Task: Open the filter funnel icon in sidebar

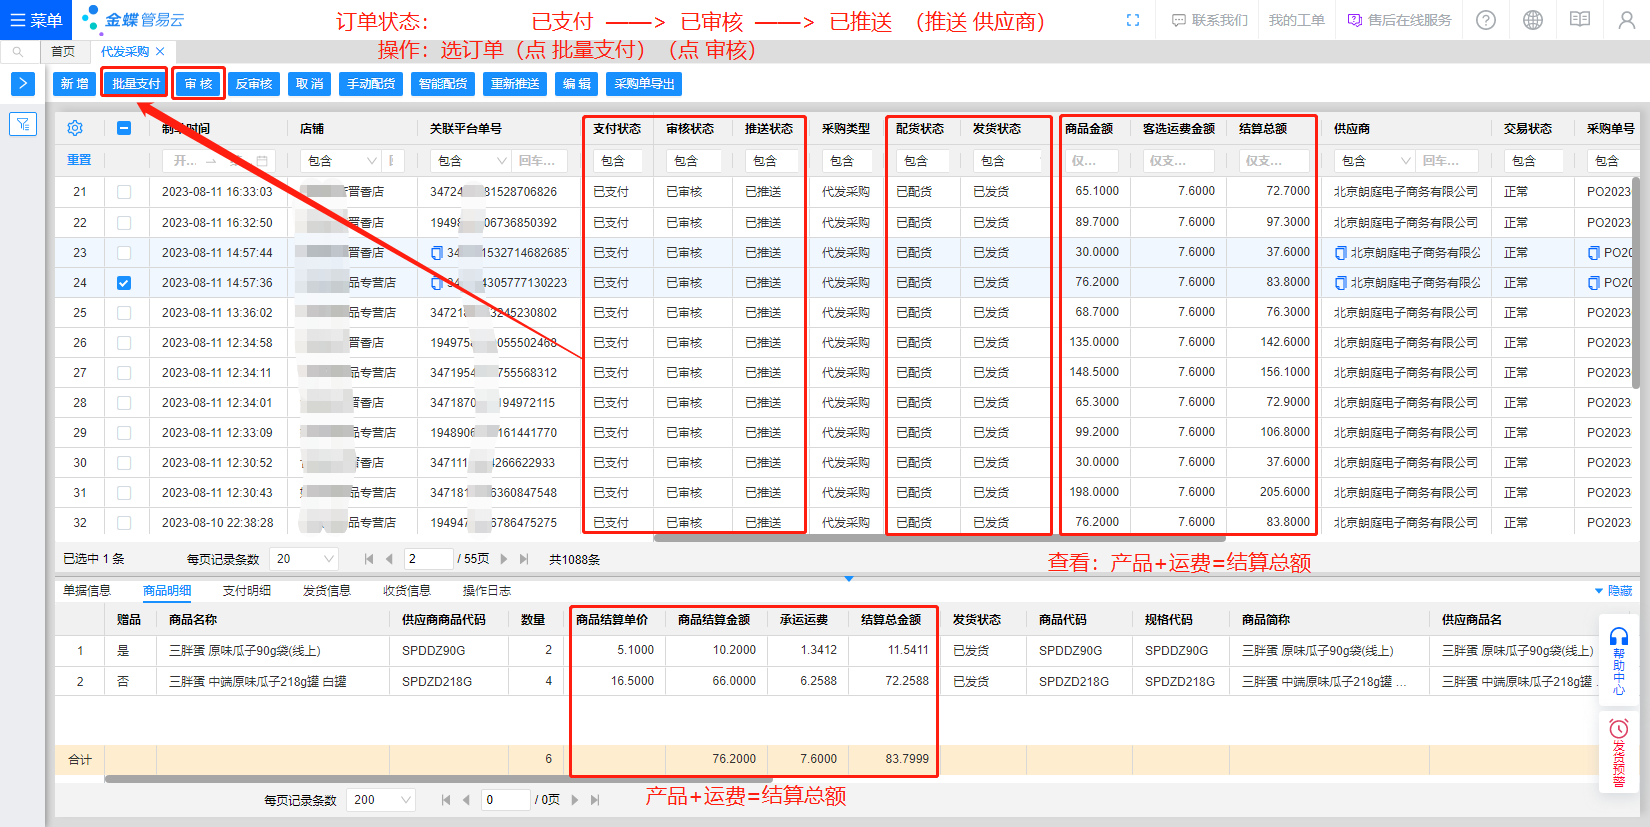Action: (22, 124)
